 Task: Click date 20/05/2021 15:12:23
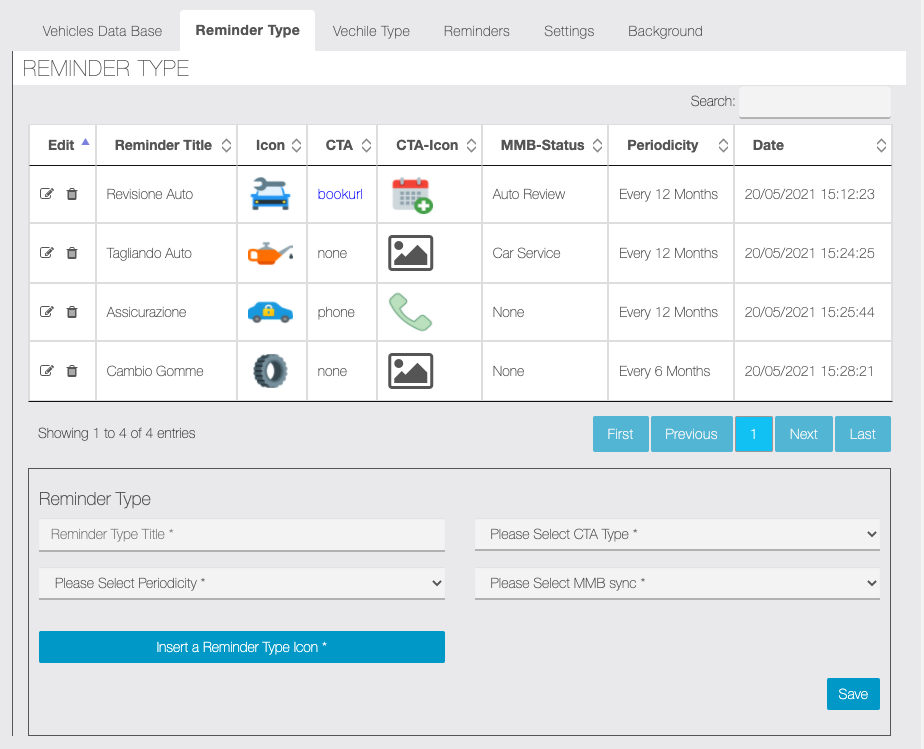tap(810, 194)
